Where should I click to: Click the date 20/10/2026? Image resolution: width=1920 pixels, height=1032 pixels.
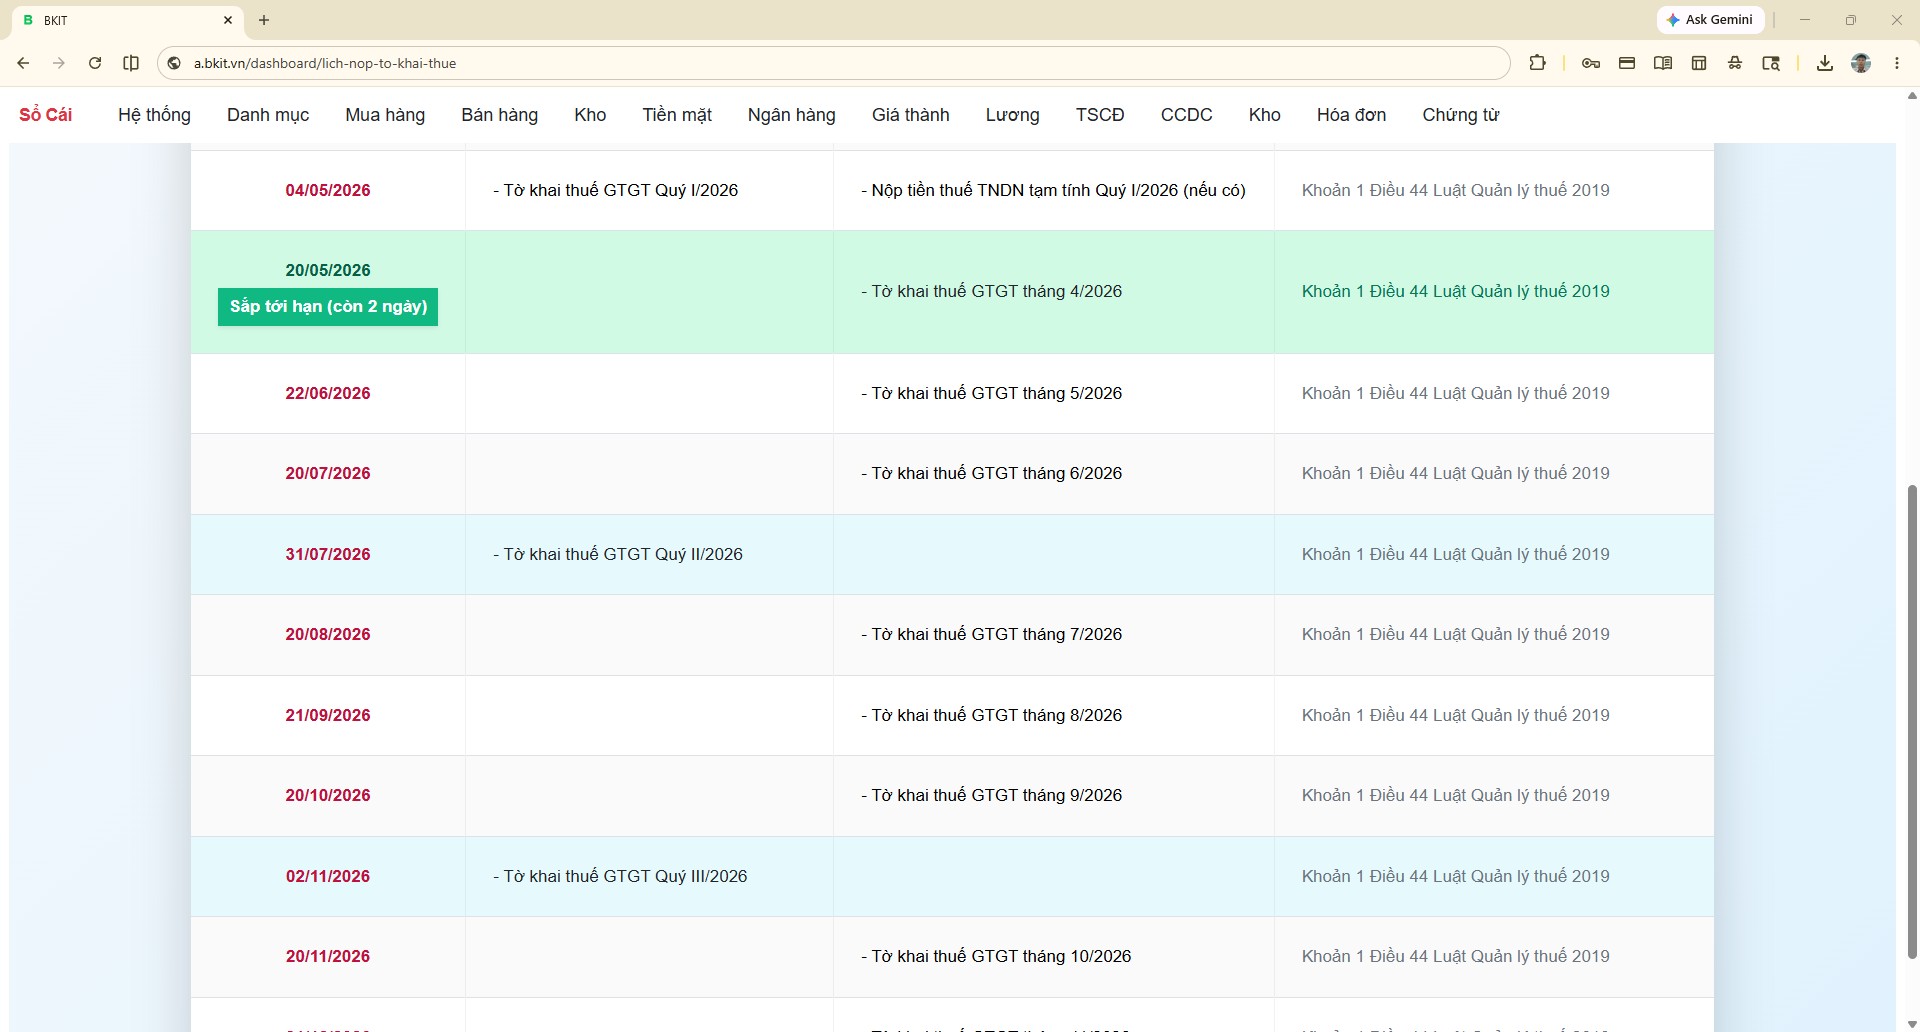pos(328,795)
